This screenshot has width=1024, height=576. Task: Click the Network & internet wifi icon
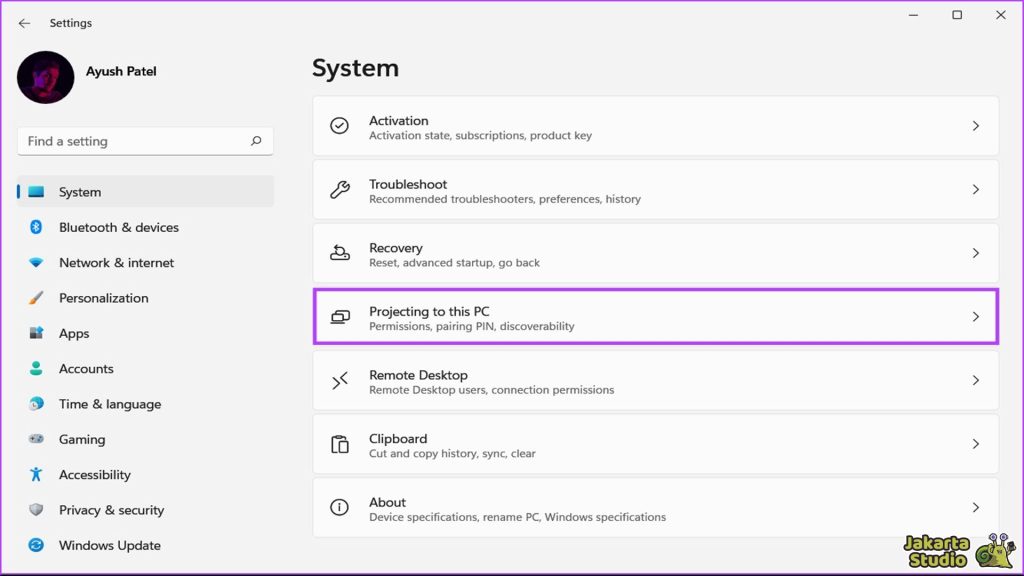click(x=36, y=263)
